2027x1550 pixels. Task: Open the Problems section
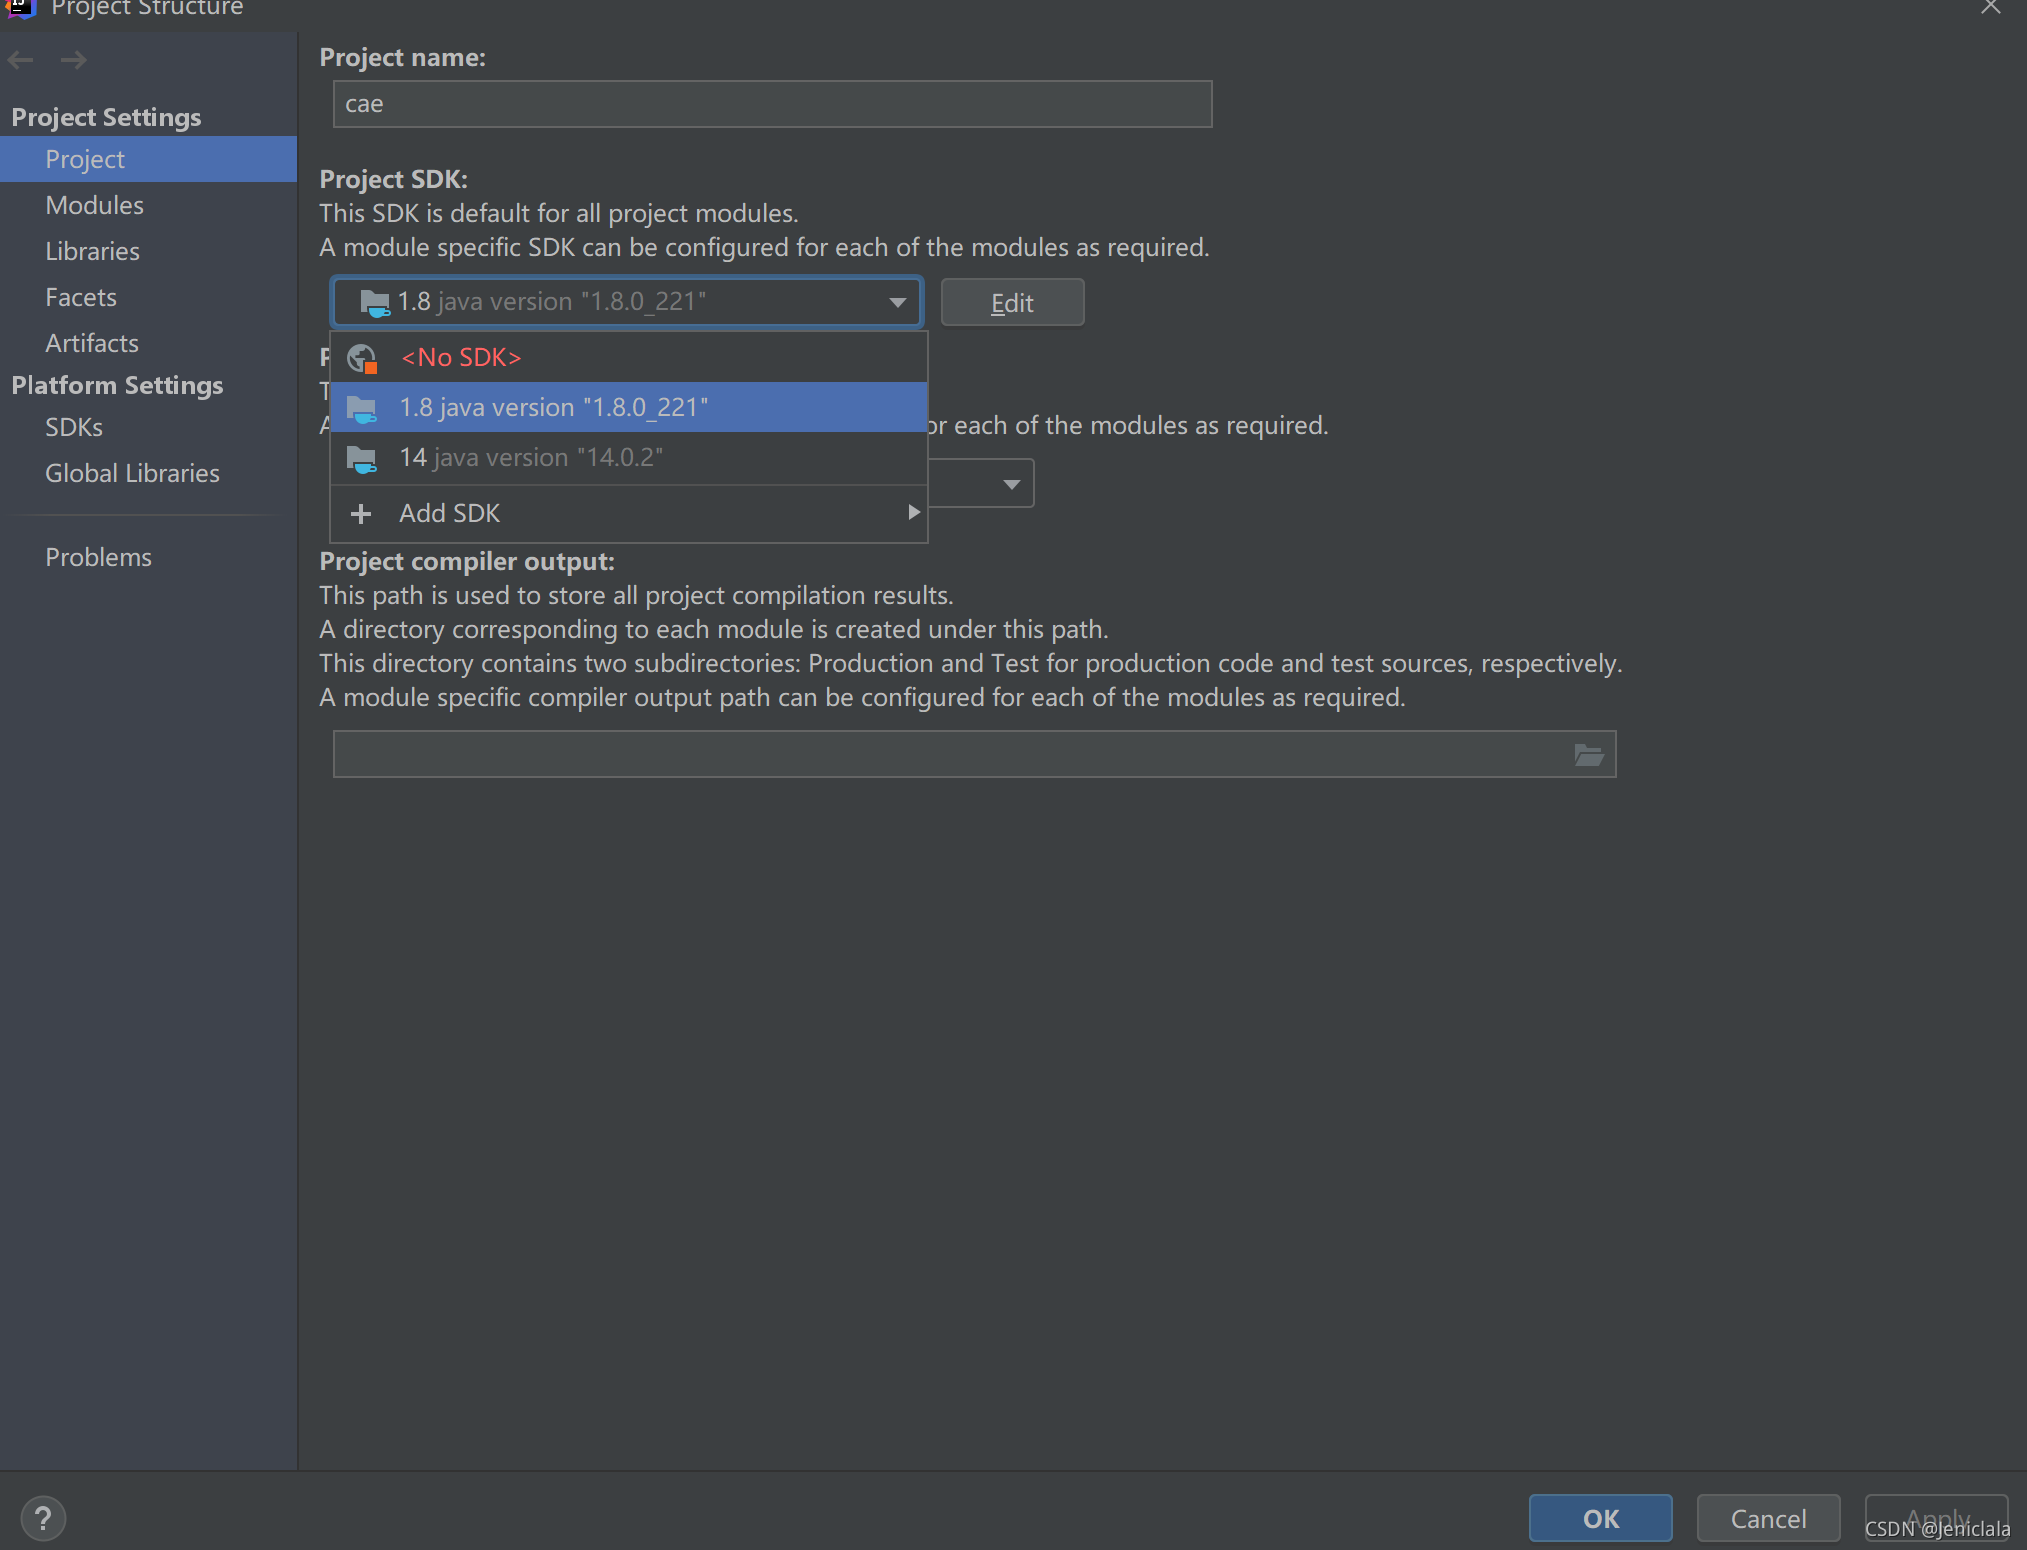(x=98, y=556)
